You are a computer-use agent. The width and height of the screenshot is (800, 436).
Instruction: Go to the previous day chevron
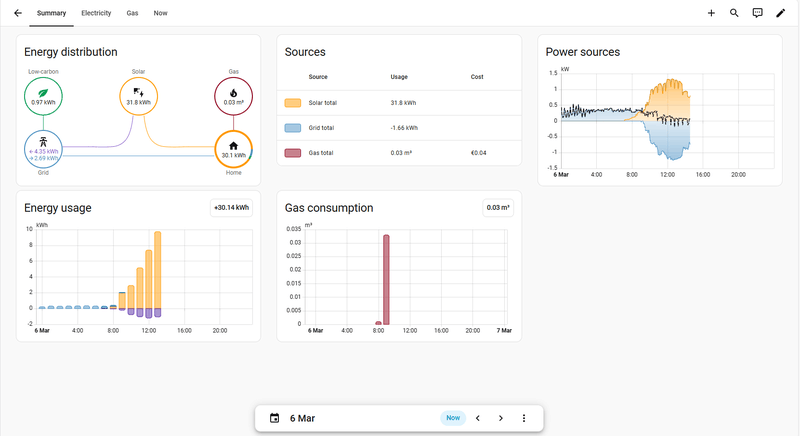click(x=478, y=418)
